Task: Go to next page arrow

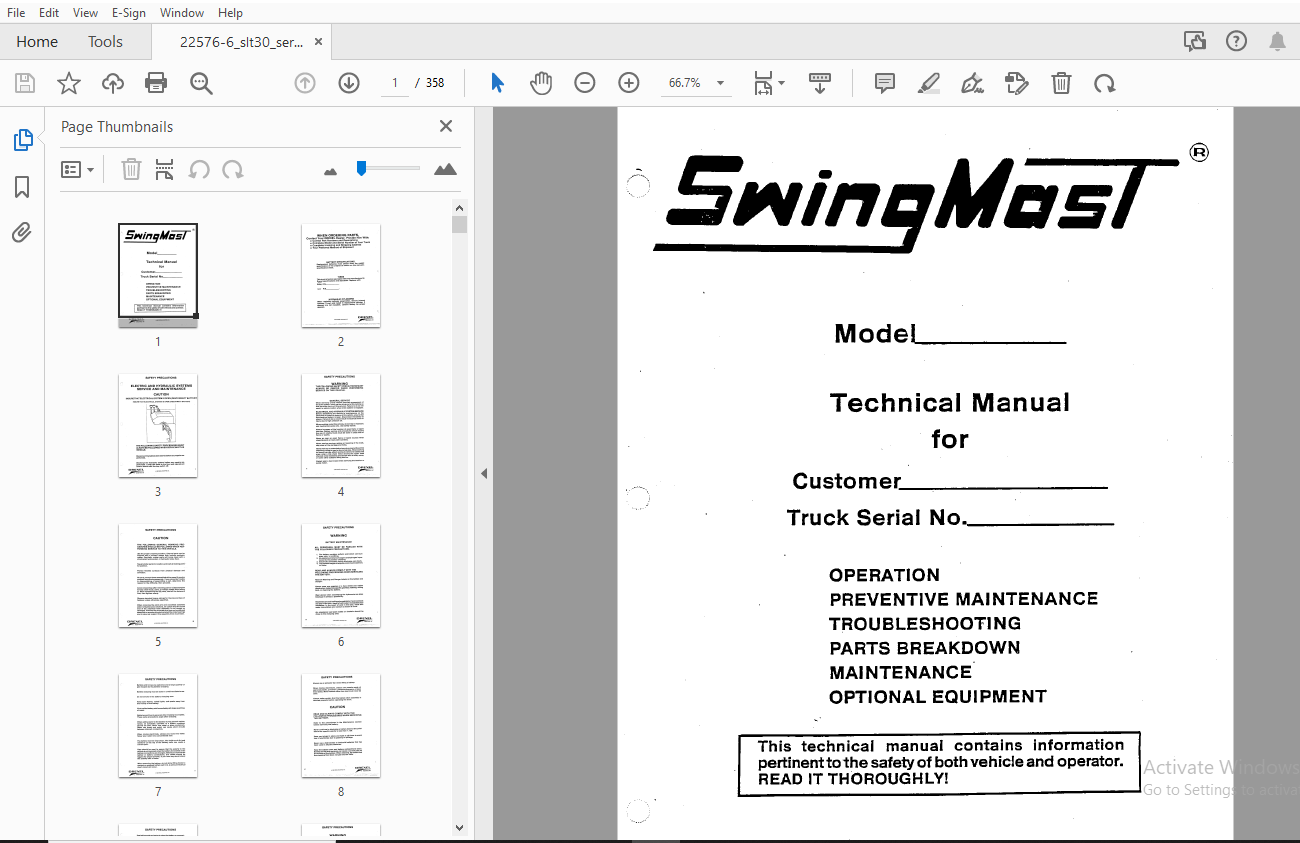Action: pyautogui.click(x=349, y=83)
